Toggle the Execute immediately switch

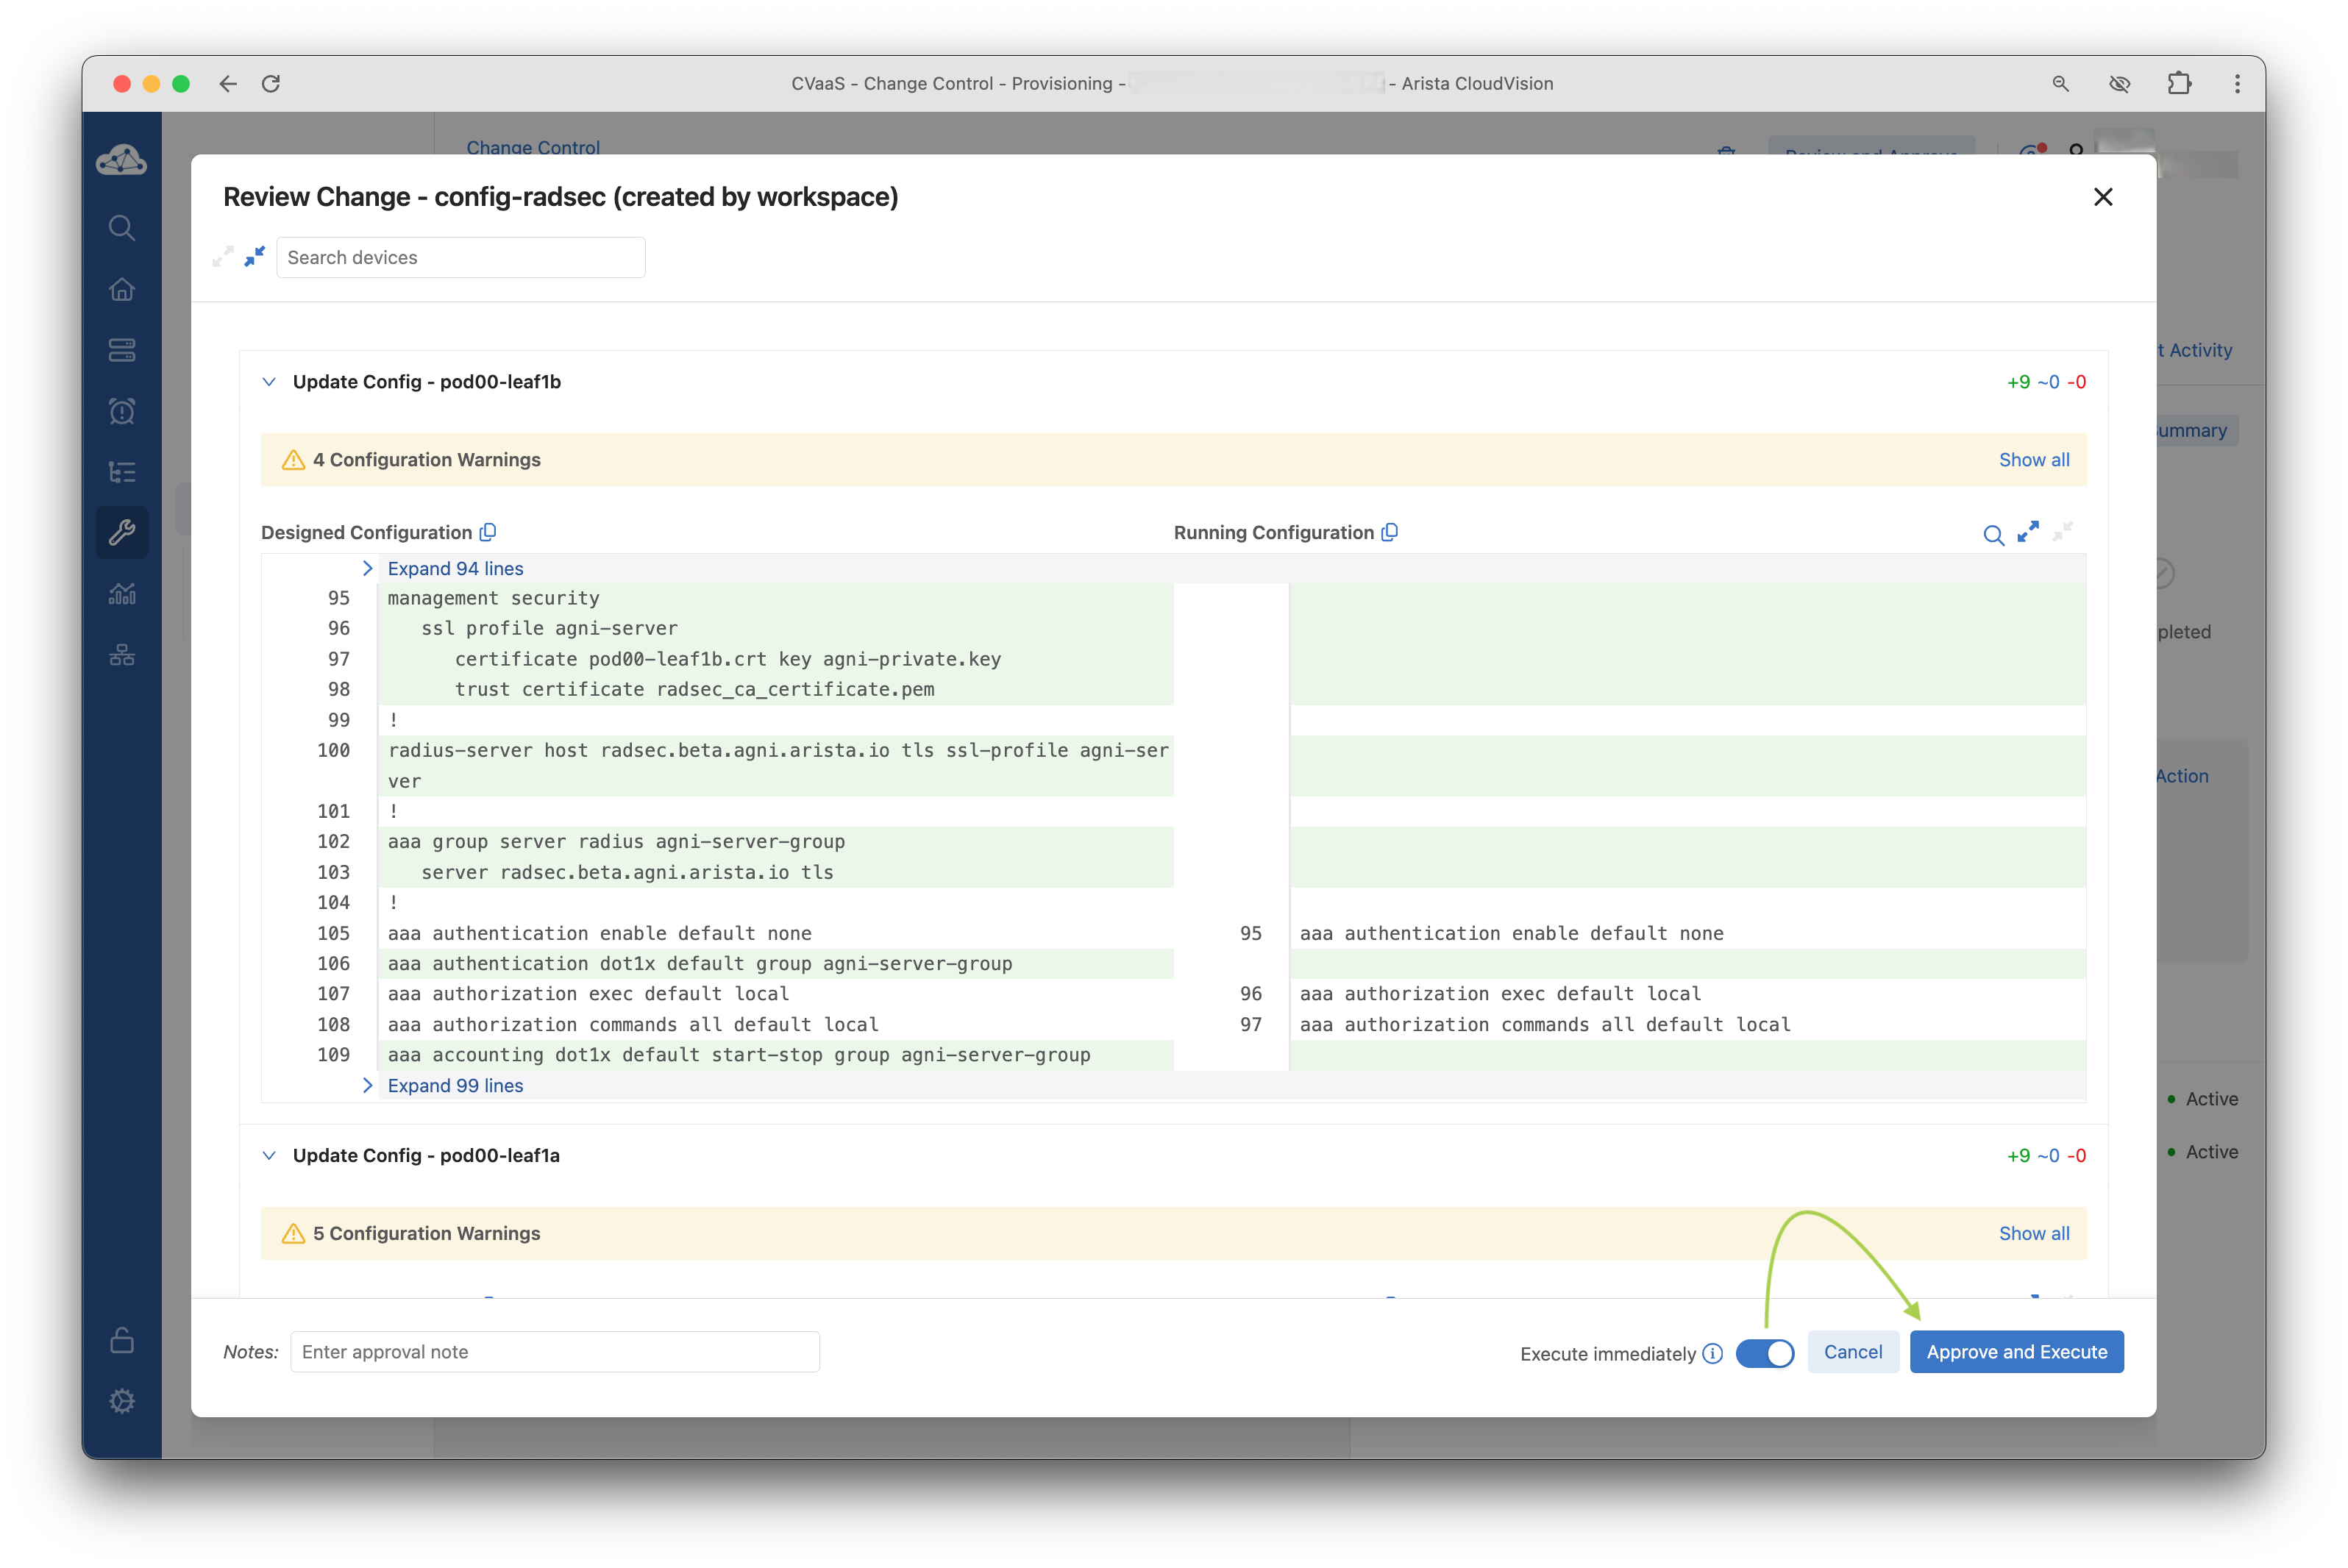(1765, 1353)
